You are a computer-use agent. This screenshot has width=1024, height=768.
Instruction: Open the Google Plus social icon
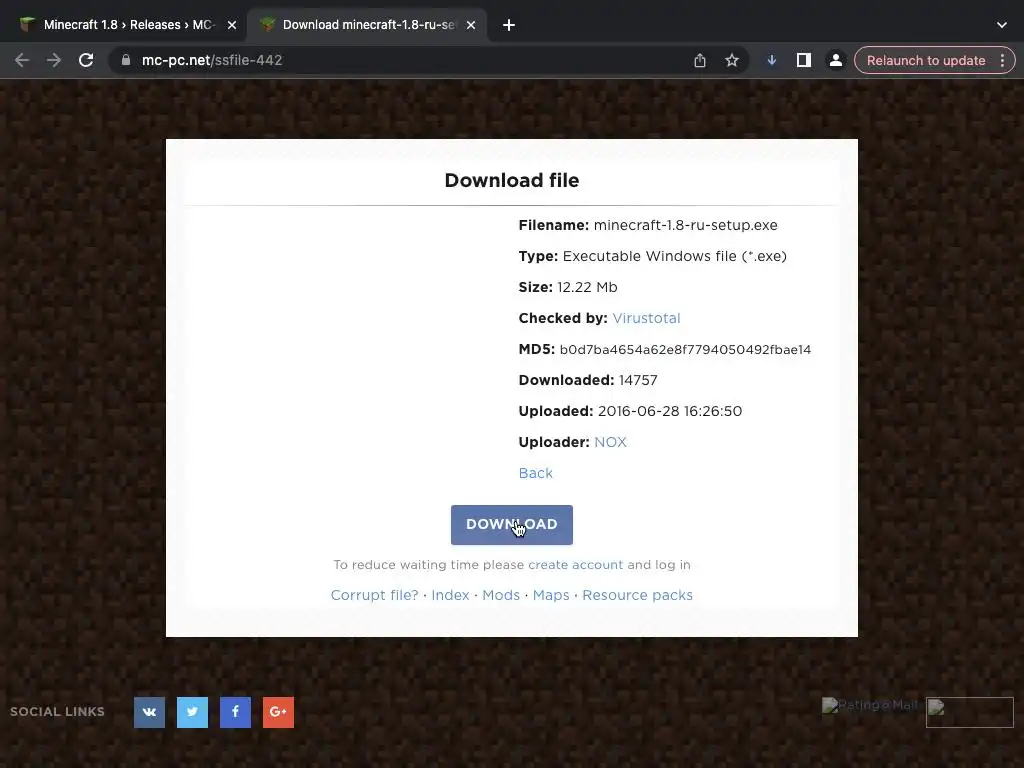[x=278, y=712]
